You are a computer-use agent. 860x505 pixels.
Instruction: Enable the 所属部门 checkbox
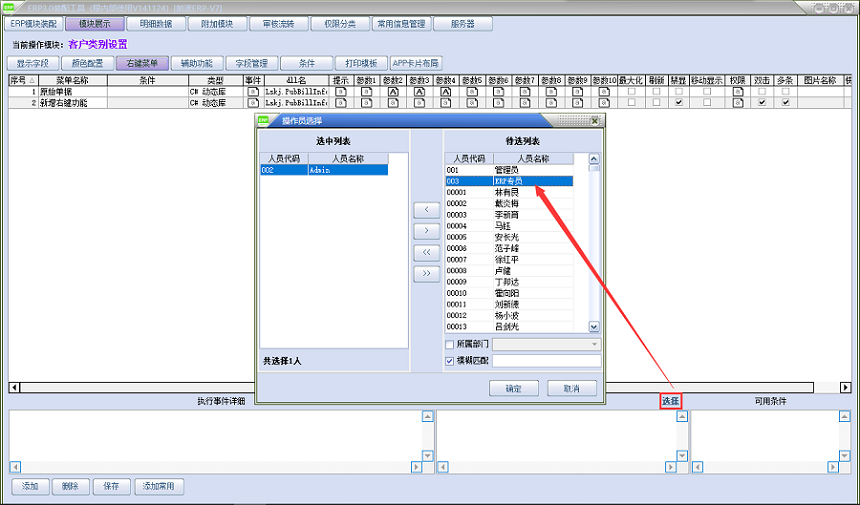(x=449, y=344)
